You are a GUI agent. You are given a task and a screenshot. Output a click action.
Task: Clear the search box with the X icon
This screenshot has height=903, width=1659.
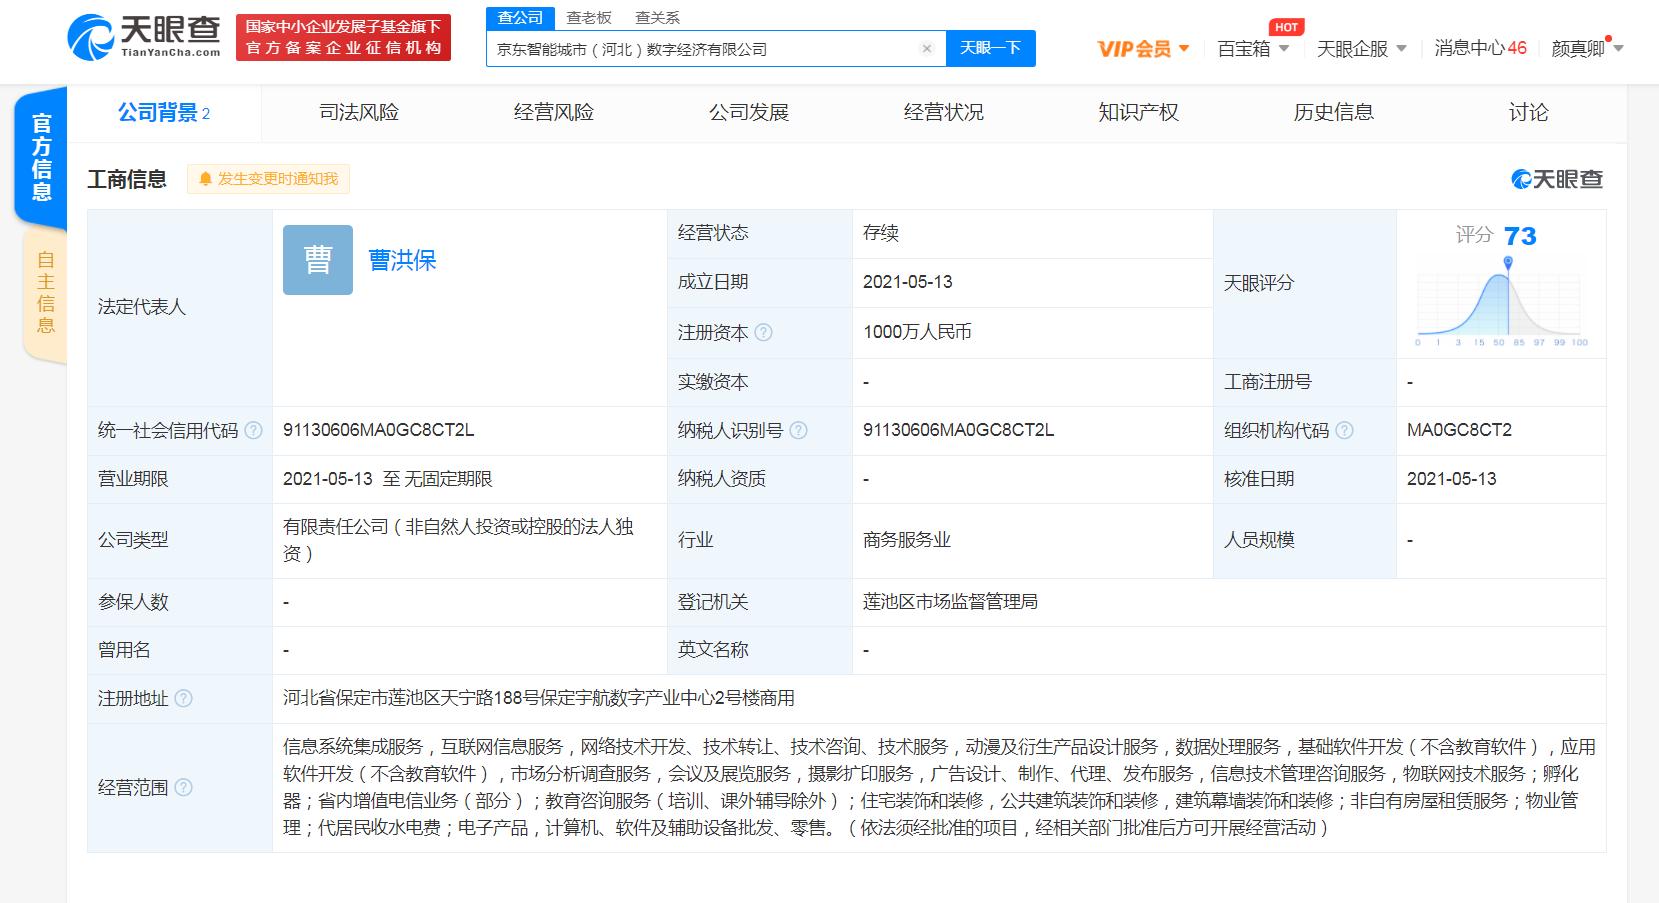click(927, 49)
